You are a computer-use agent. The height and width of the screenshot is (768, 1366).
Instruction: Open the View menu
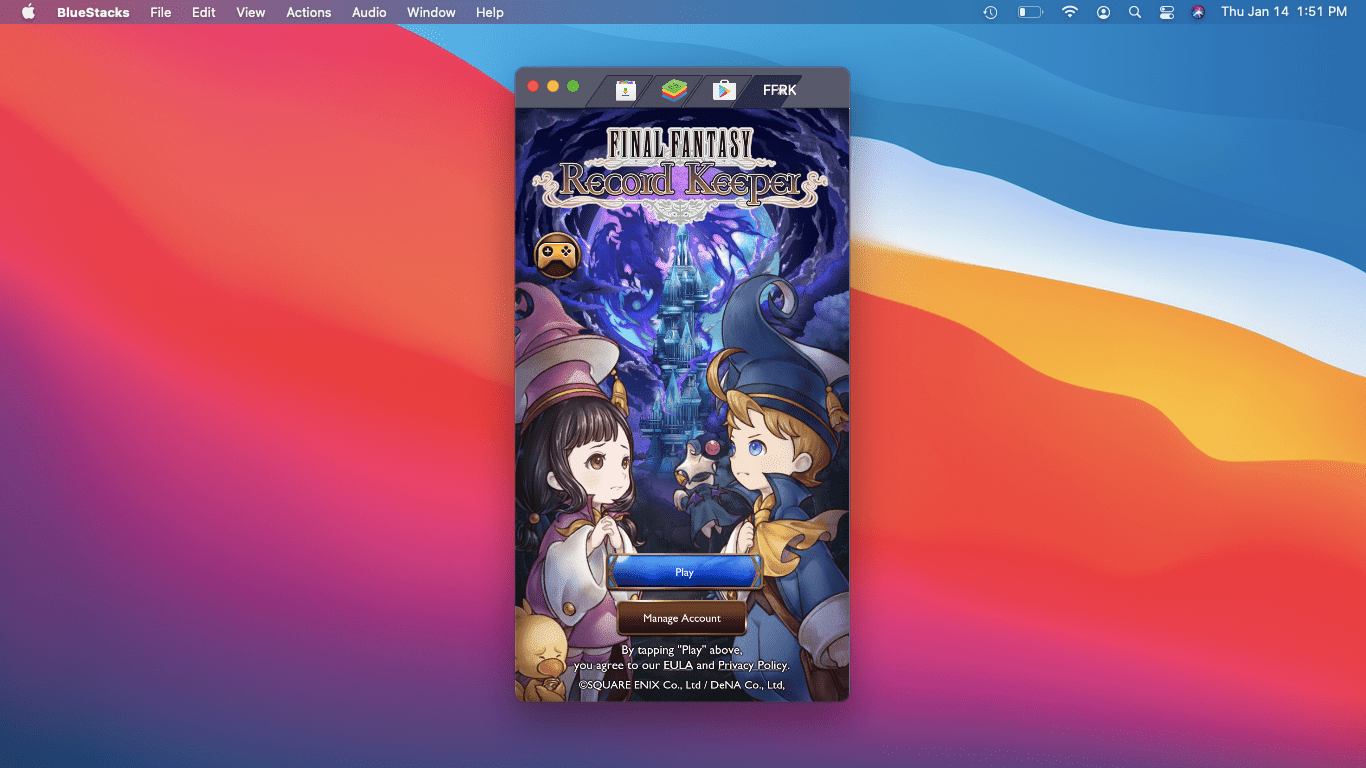click(251, 12)
